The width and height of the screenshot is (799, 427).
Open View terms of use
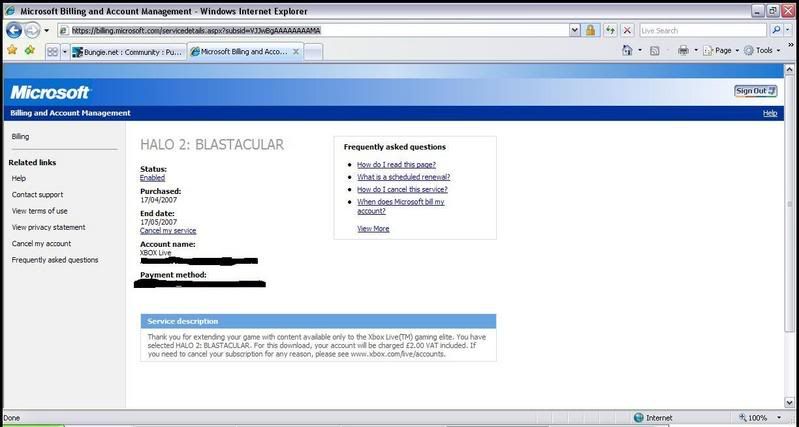click(40, 211)
